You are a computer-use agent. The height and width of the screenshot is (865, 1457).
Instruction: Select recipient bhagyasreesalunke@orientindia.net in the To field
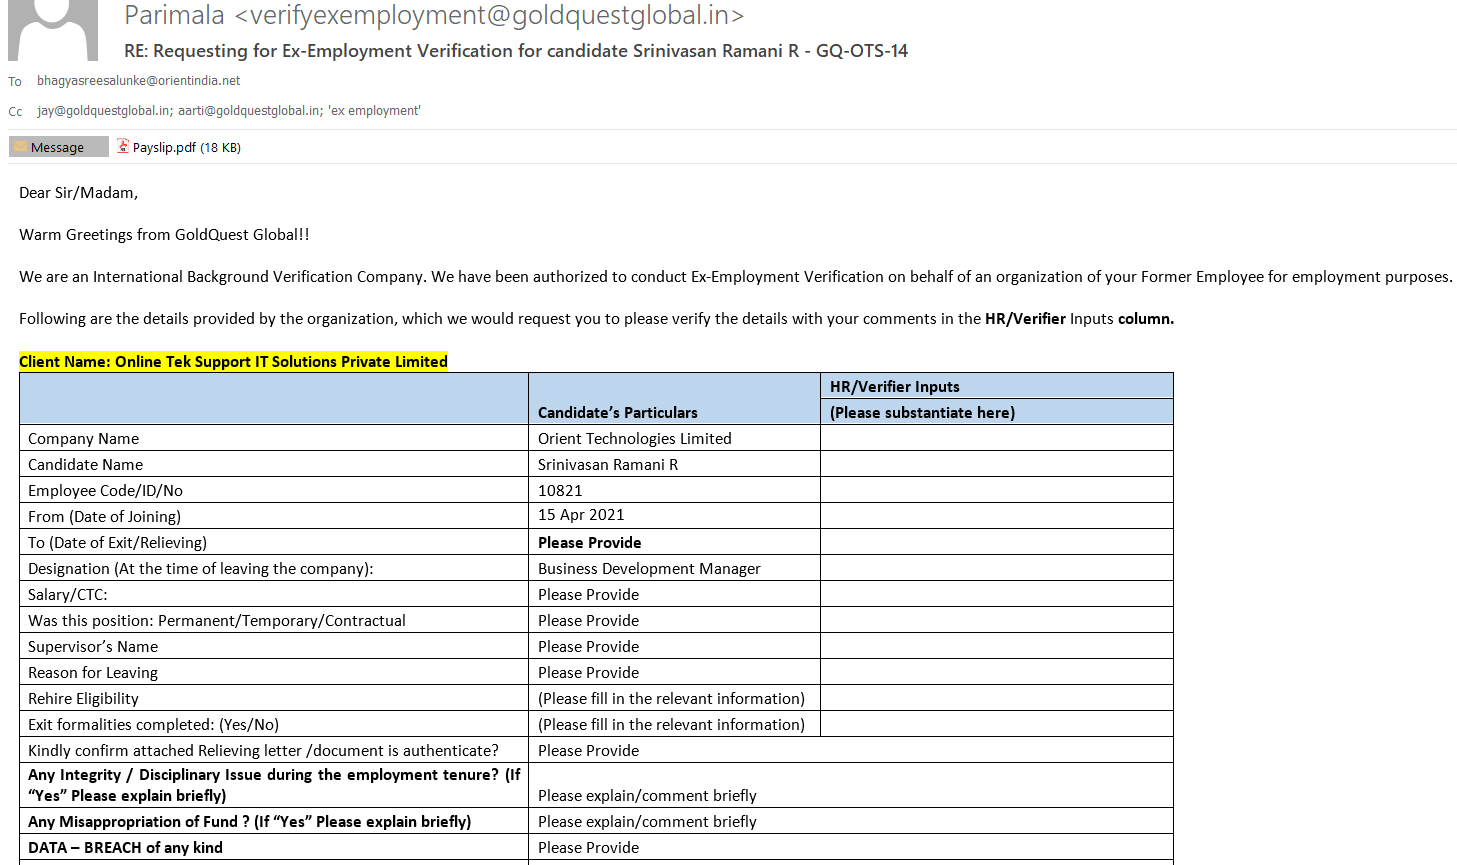tap(139, 81)
